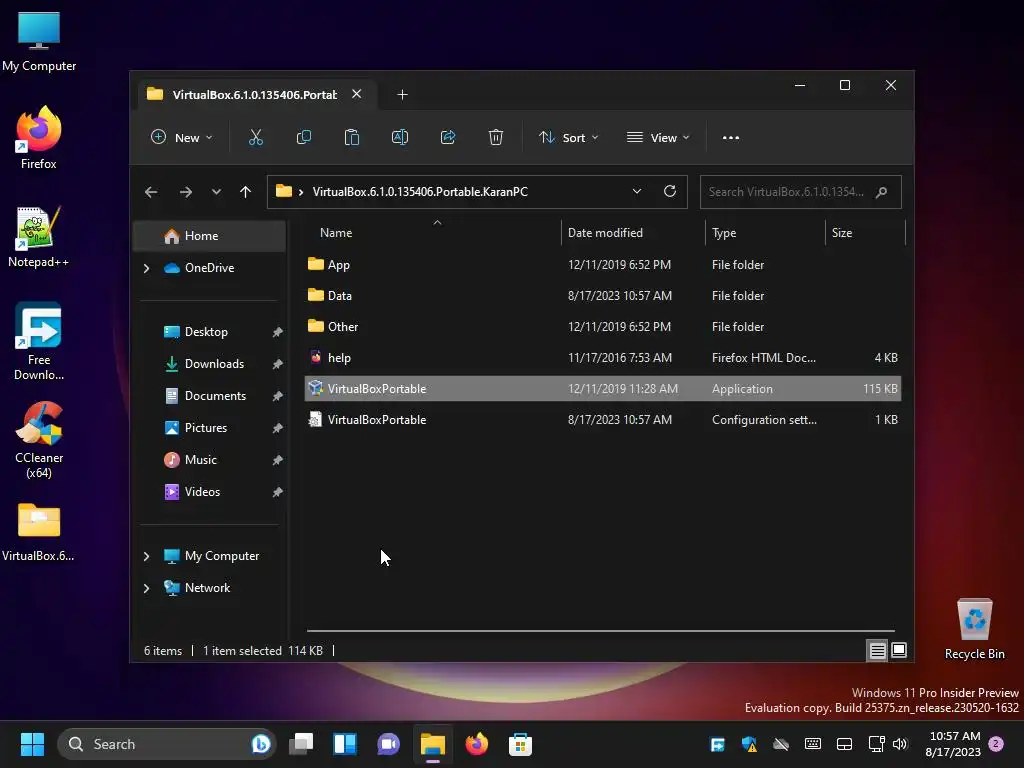Image resolution: width=1024 pixels, height=768 pixels.
Task: Select the CCleaner (x64) desktop icon
Action: pyautogui.click(x=39, y=440)
